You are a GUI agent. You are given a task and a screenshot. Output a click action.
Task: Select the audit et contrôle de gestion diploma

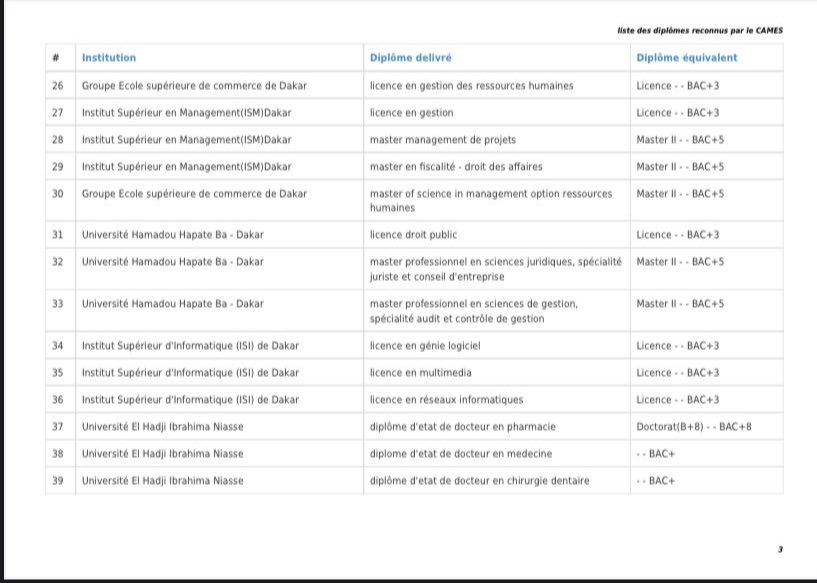click(x=473, y=311)
